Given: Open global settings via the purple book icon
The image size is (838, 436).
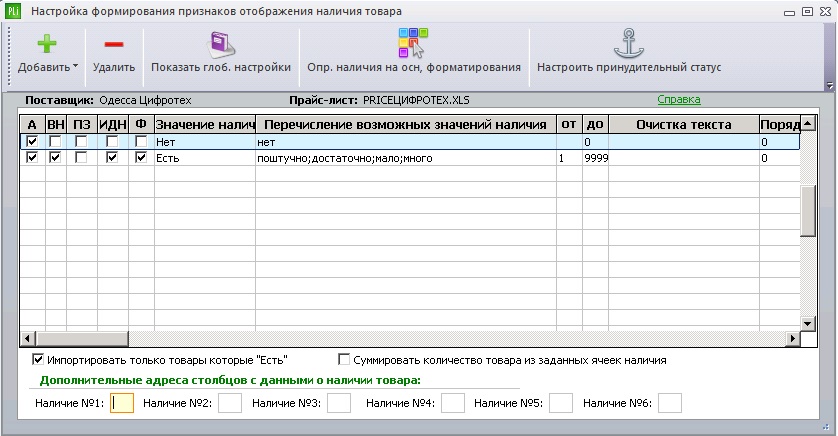Looking at the screenshot, I should pos(221,44).
